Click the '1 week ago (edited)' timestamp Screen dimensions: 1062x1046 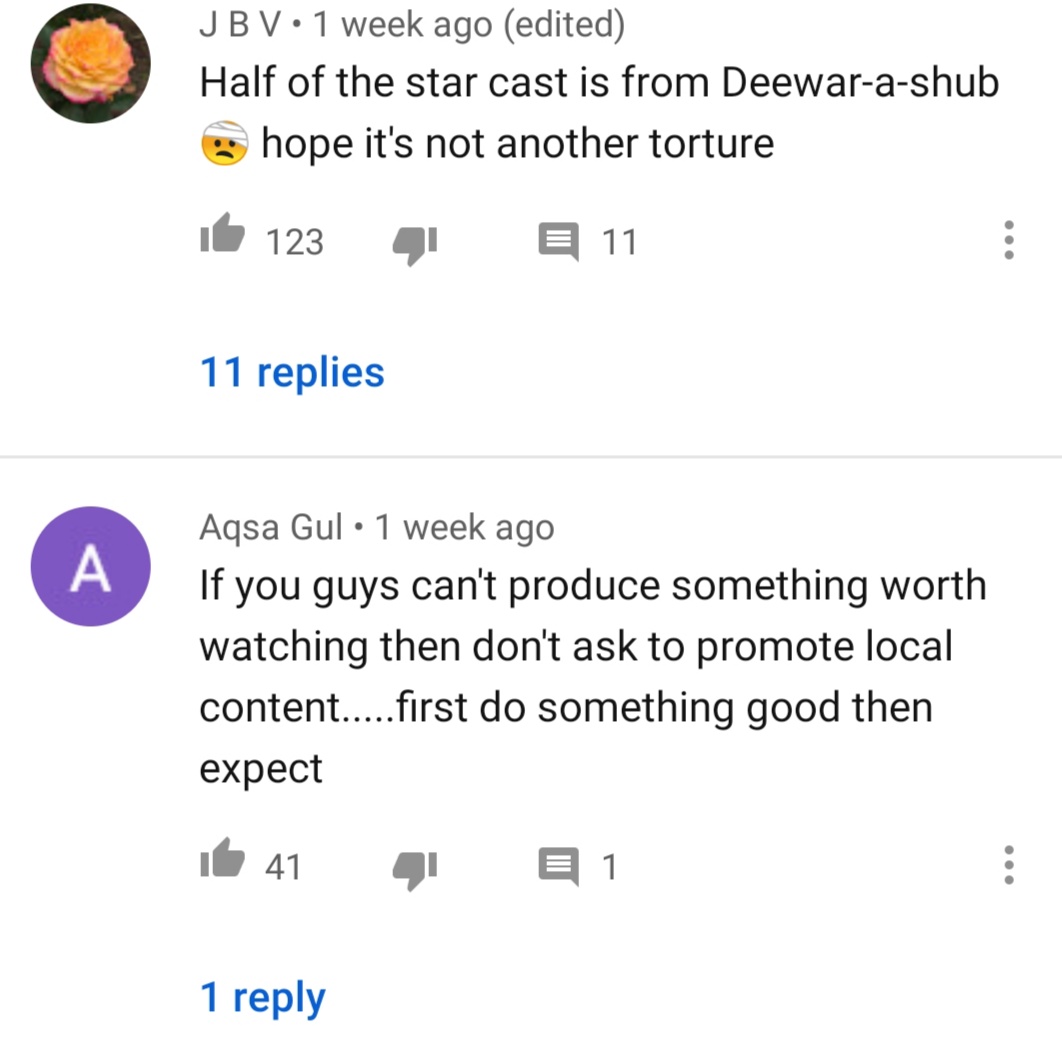[469, 26]
